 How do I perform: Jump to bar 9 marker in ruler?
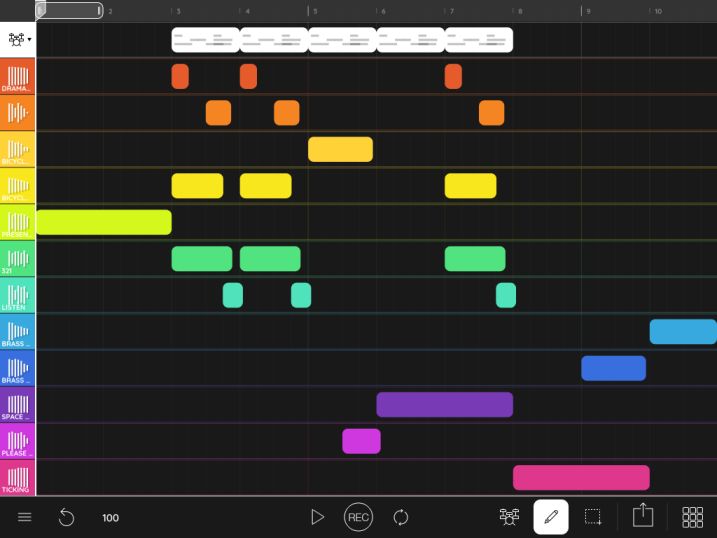589,11
